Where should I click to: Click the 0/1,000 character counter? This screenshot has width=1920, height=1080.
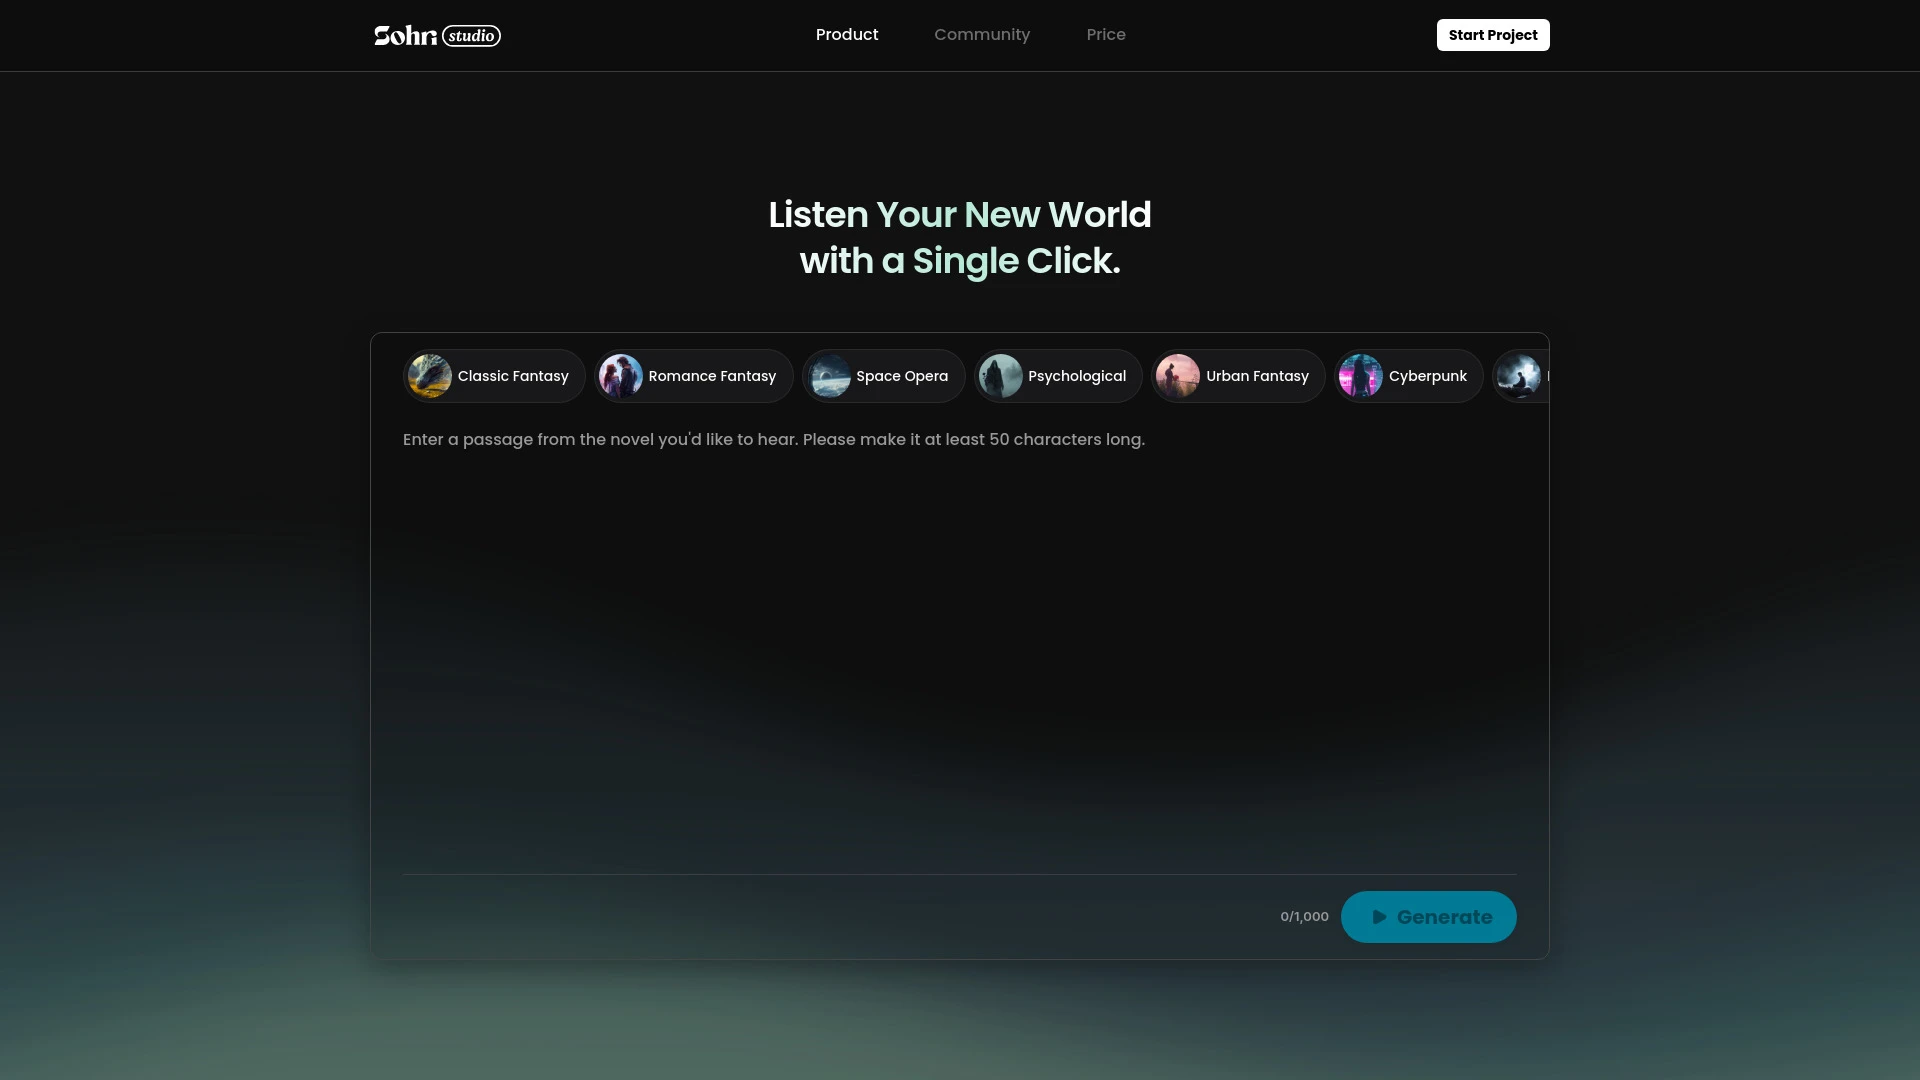click(1304, 917)
